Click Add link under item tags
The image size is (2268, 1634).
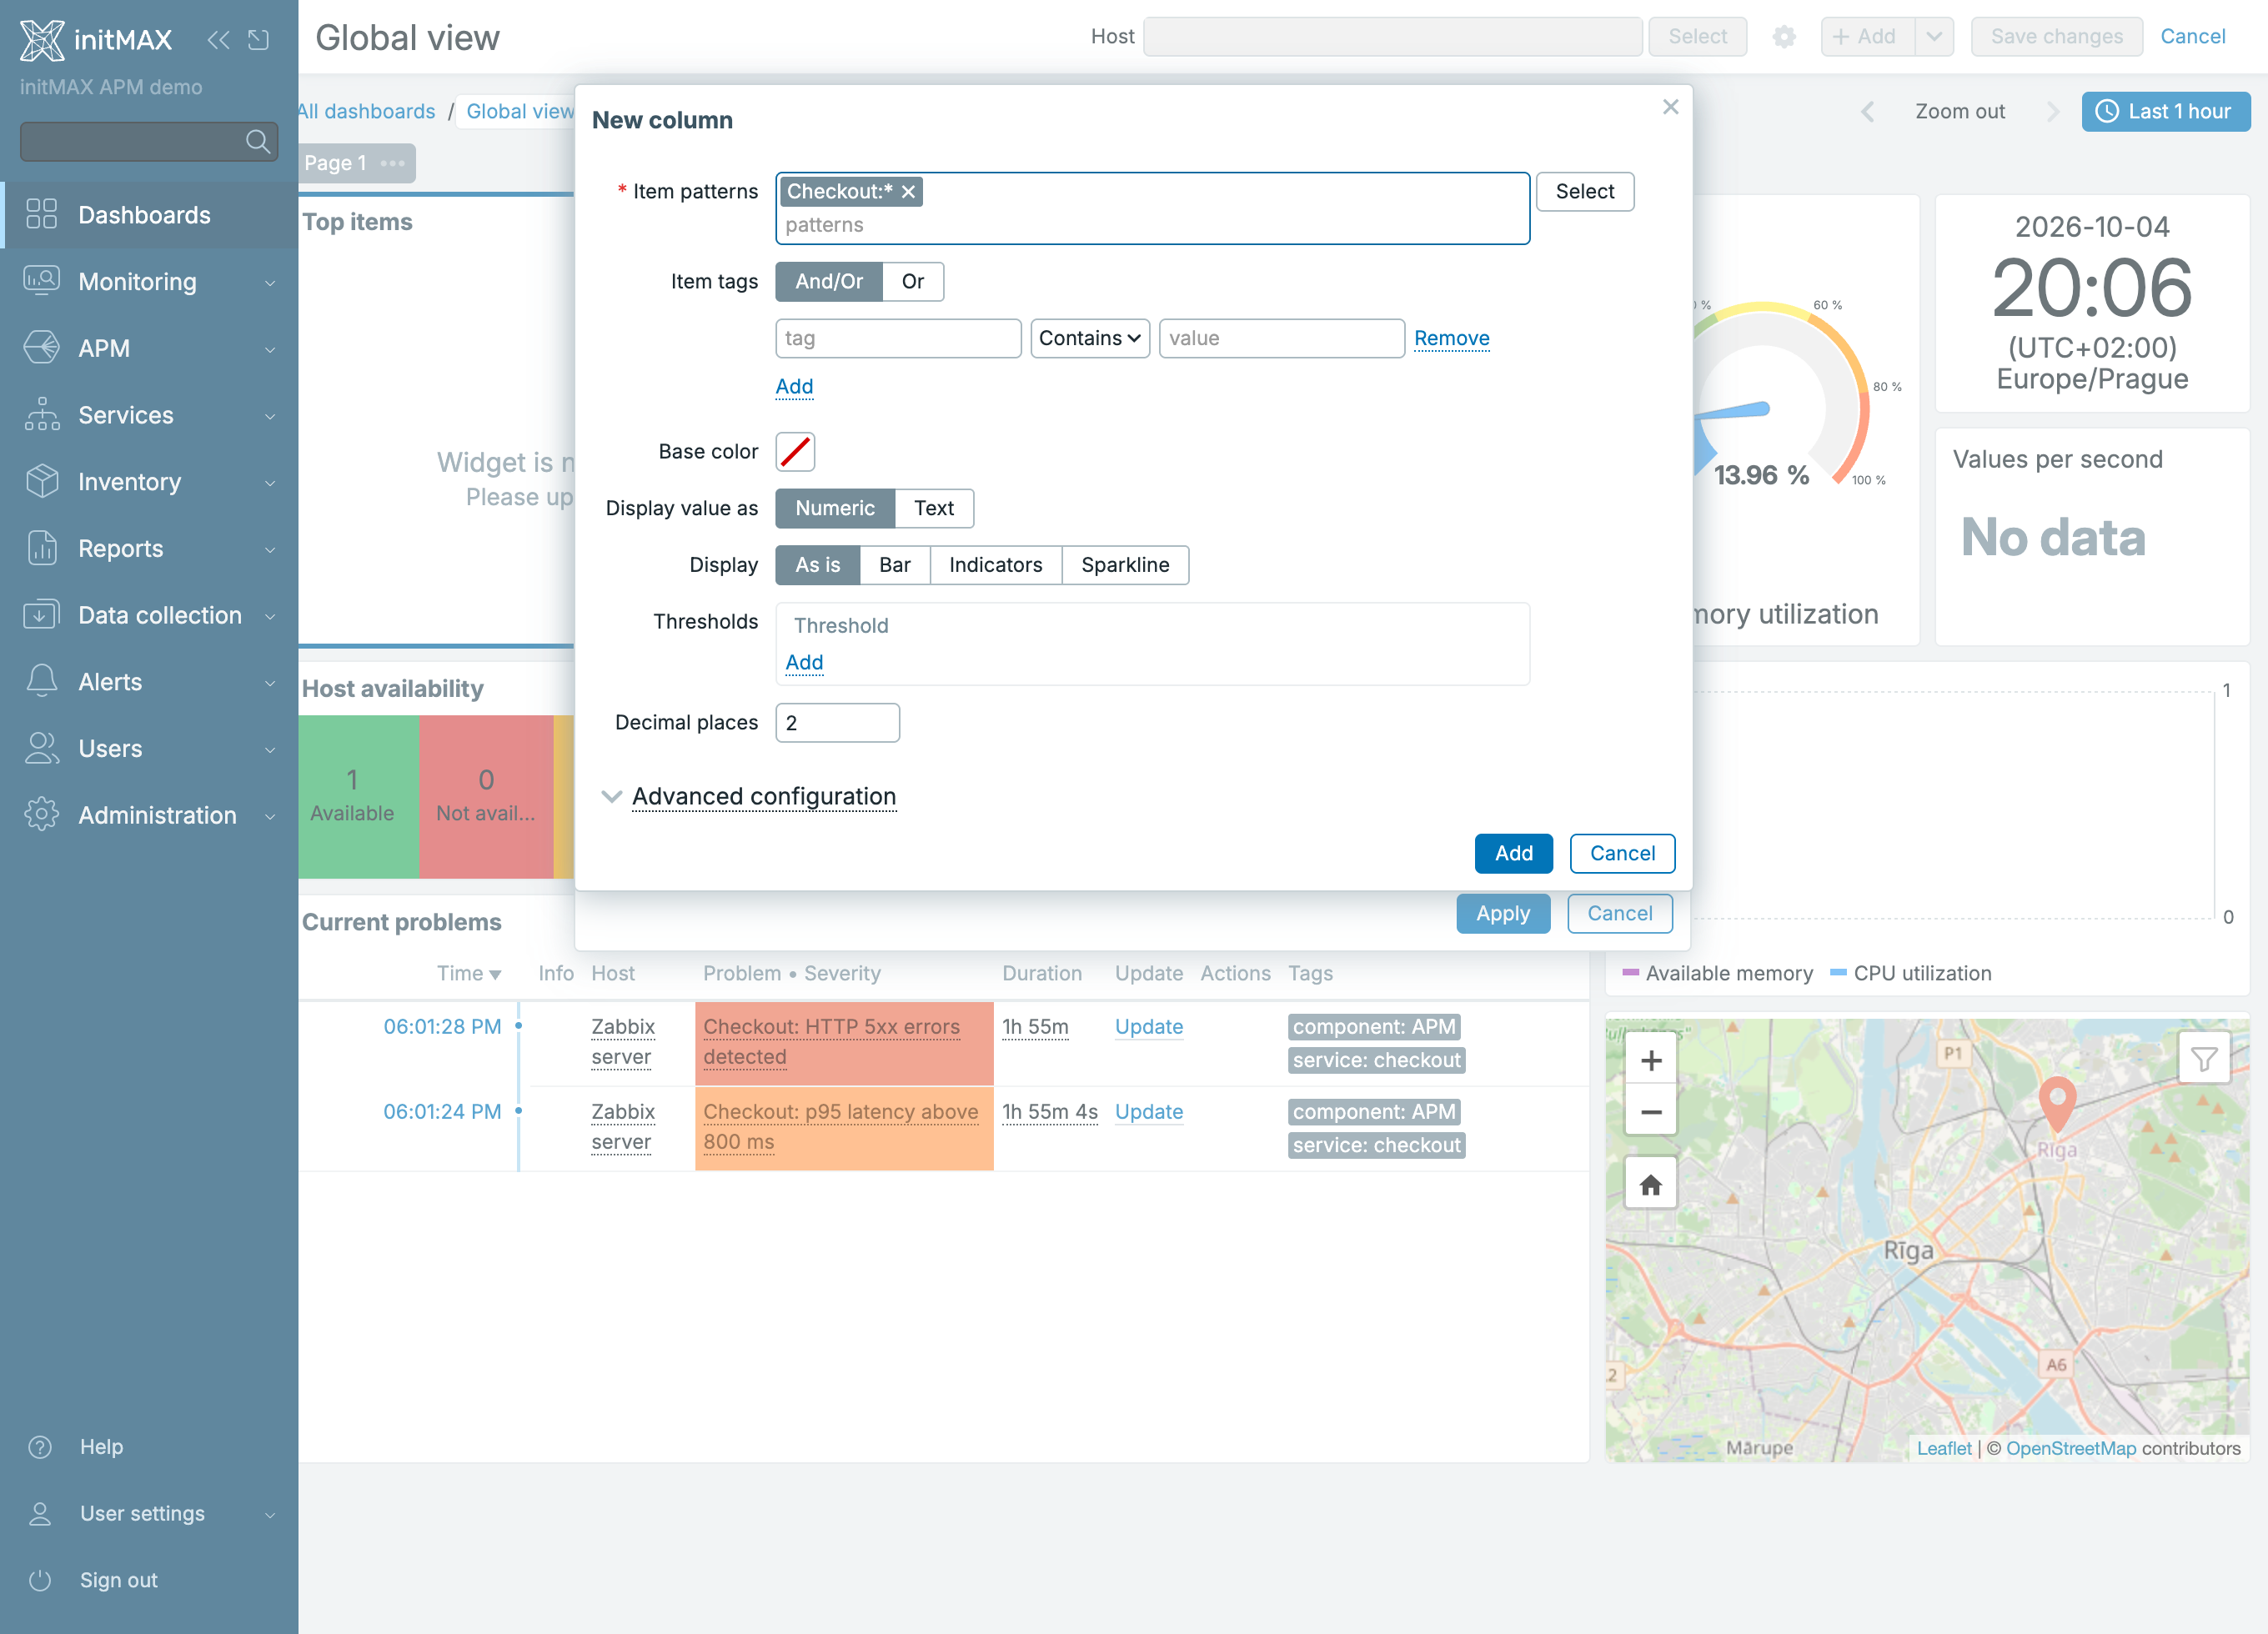(794, 387)
